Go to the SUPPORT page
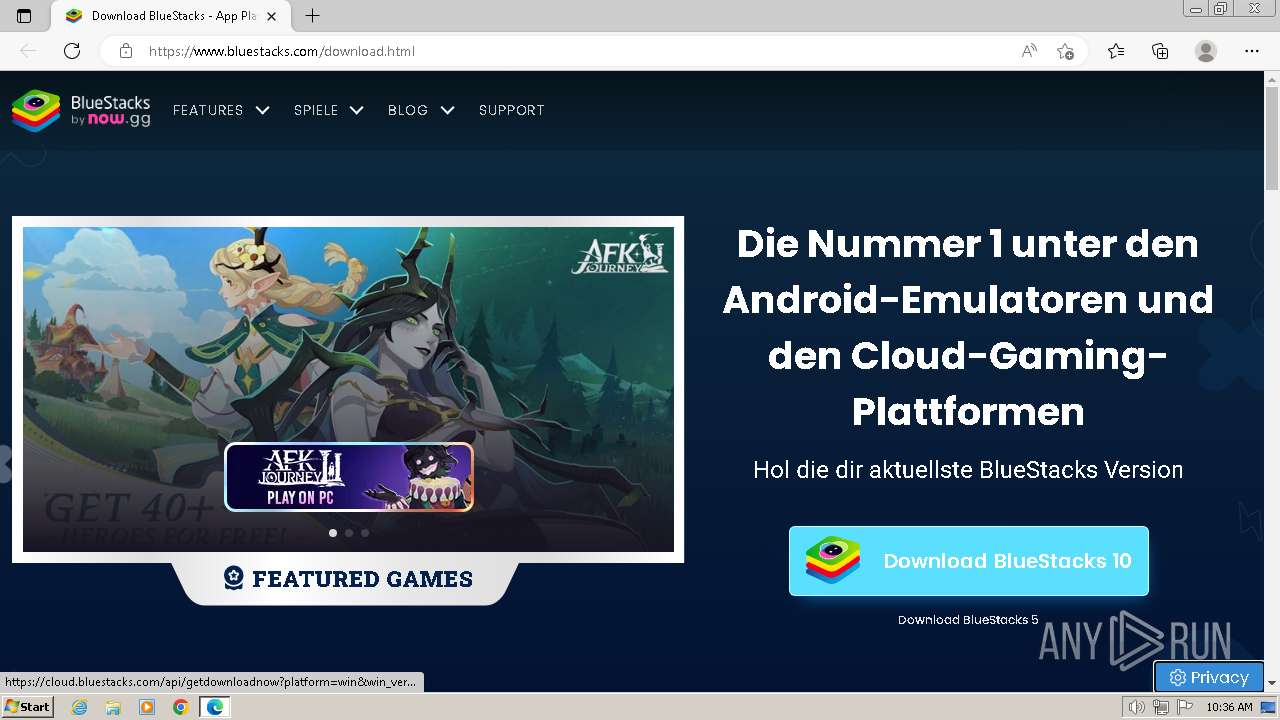The image size is (1280, 720). (512, 110)
